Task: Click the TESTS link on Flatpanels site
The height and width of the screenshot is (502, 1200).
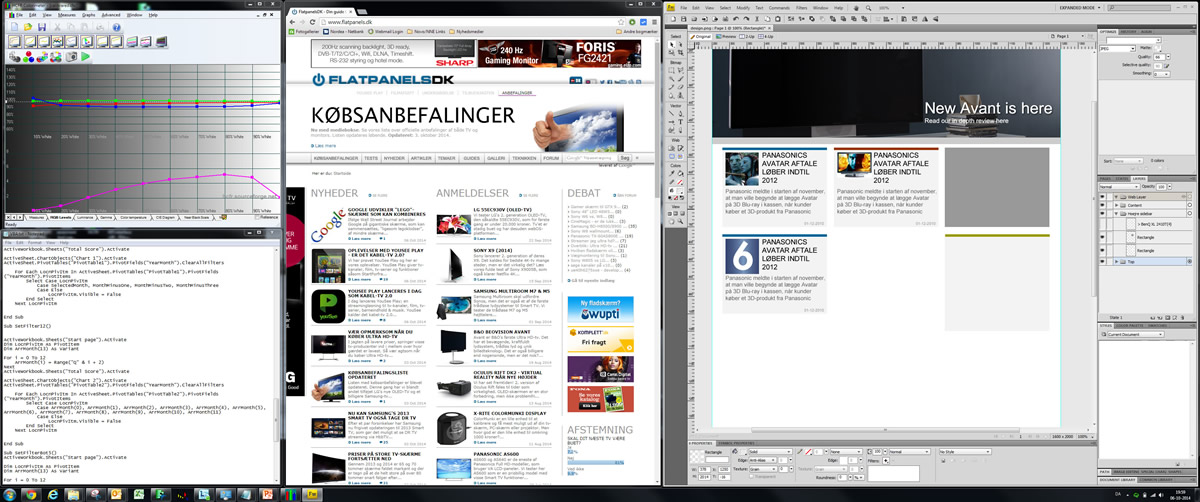Action: 371,158
